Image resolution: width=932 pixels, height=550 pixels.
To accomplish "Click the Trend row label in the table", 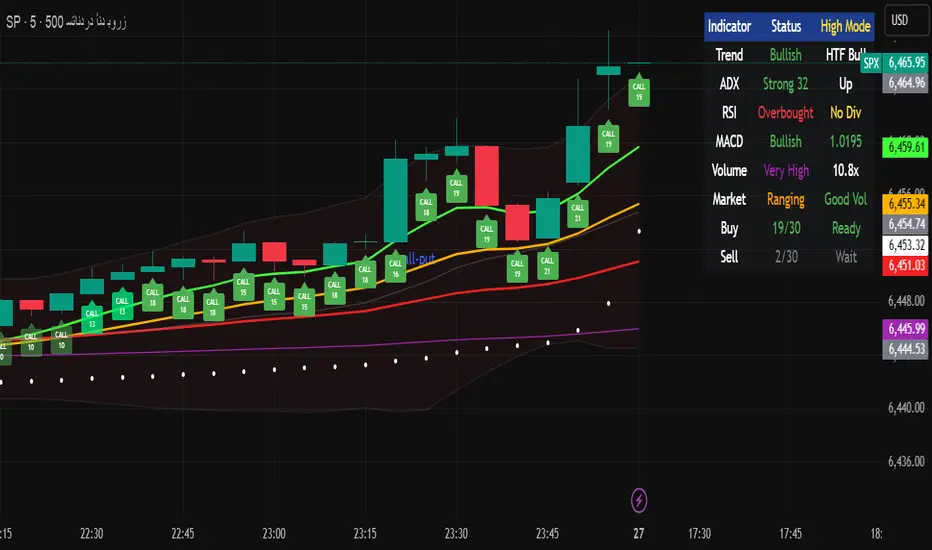I will (x=729, y=55).
